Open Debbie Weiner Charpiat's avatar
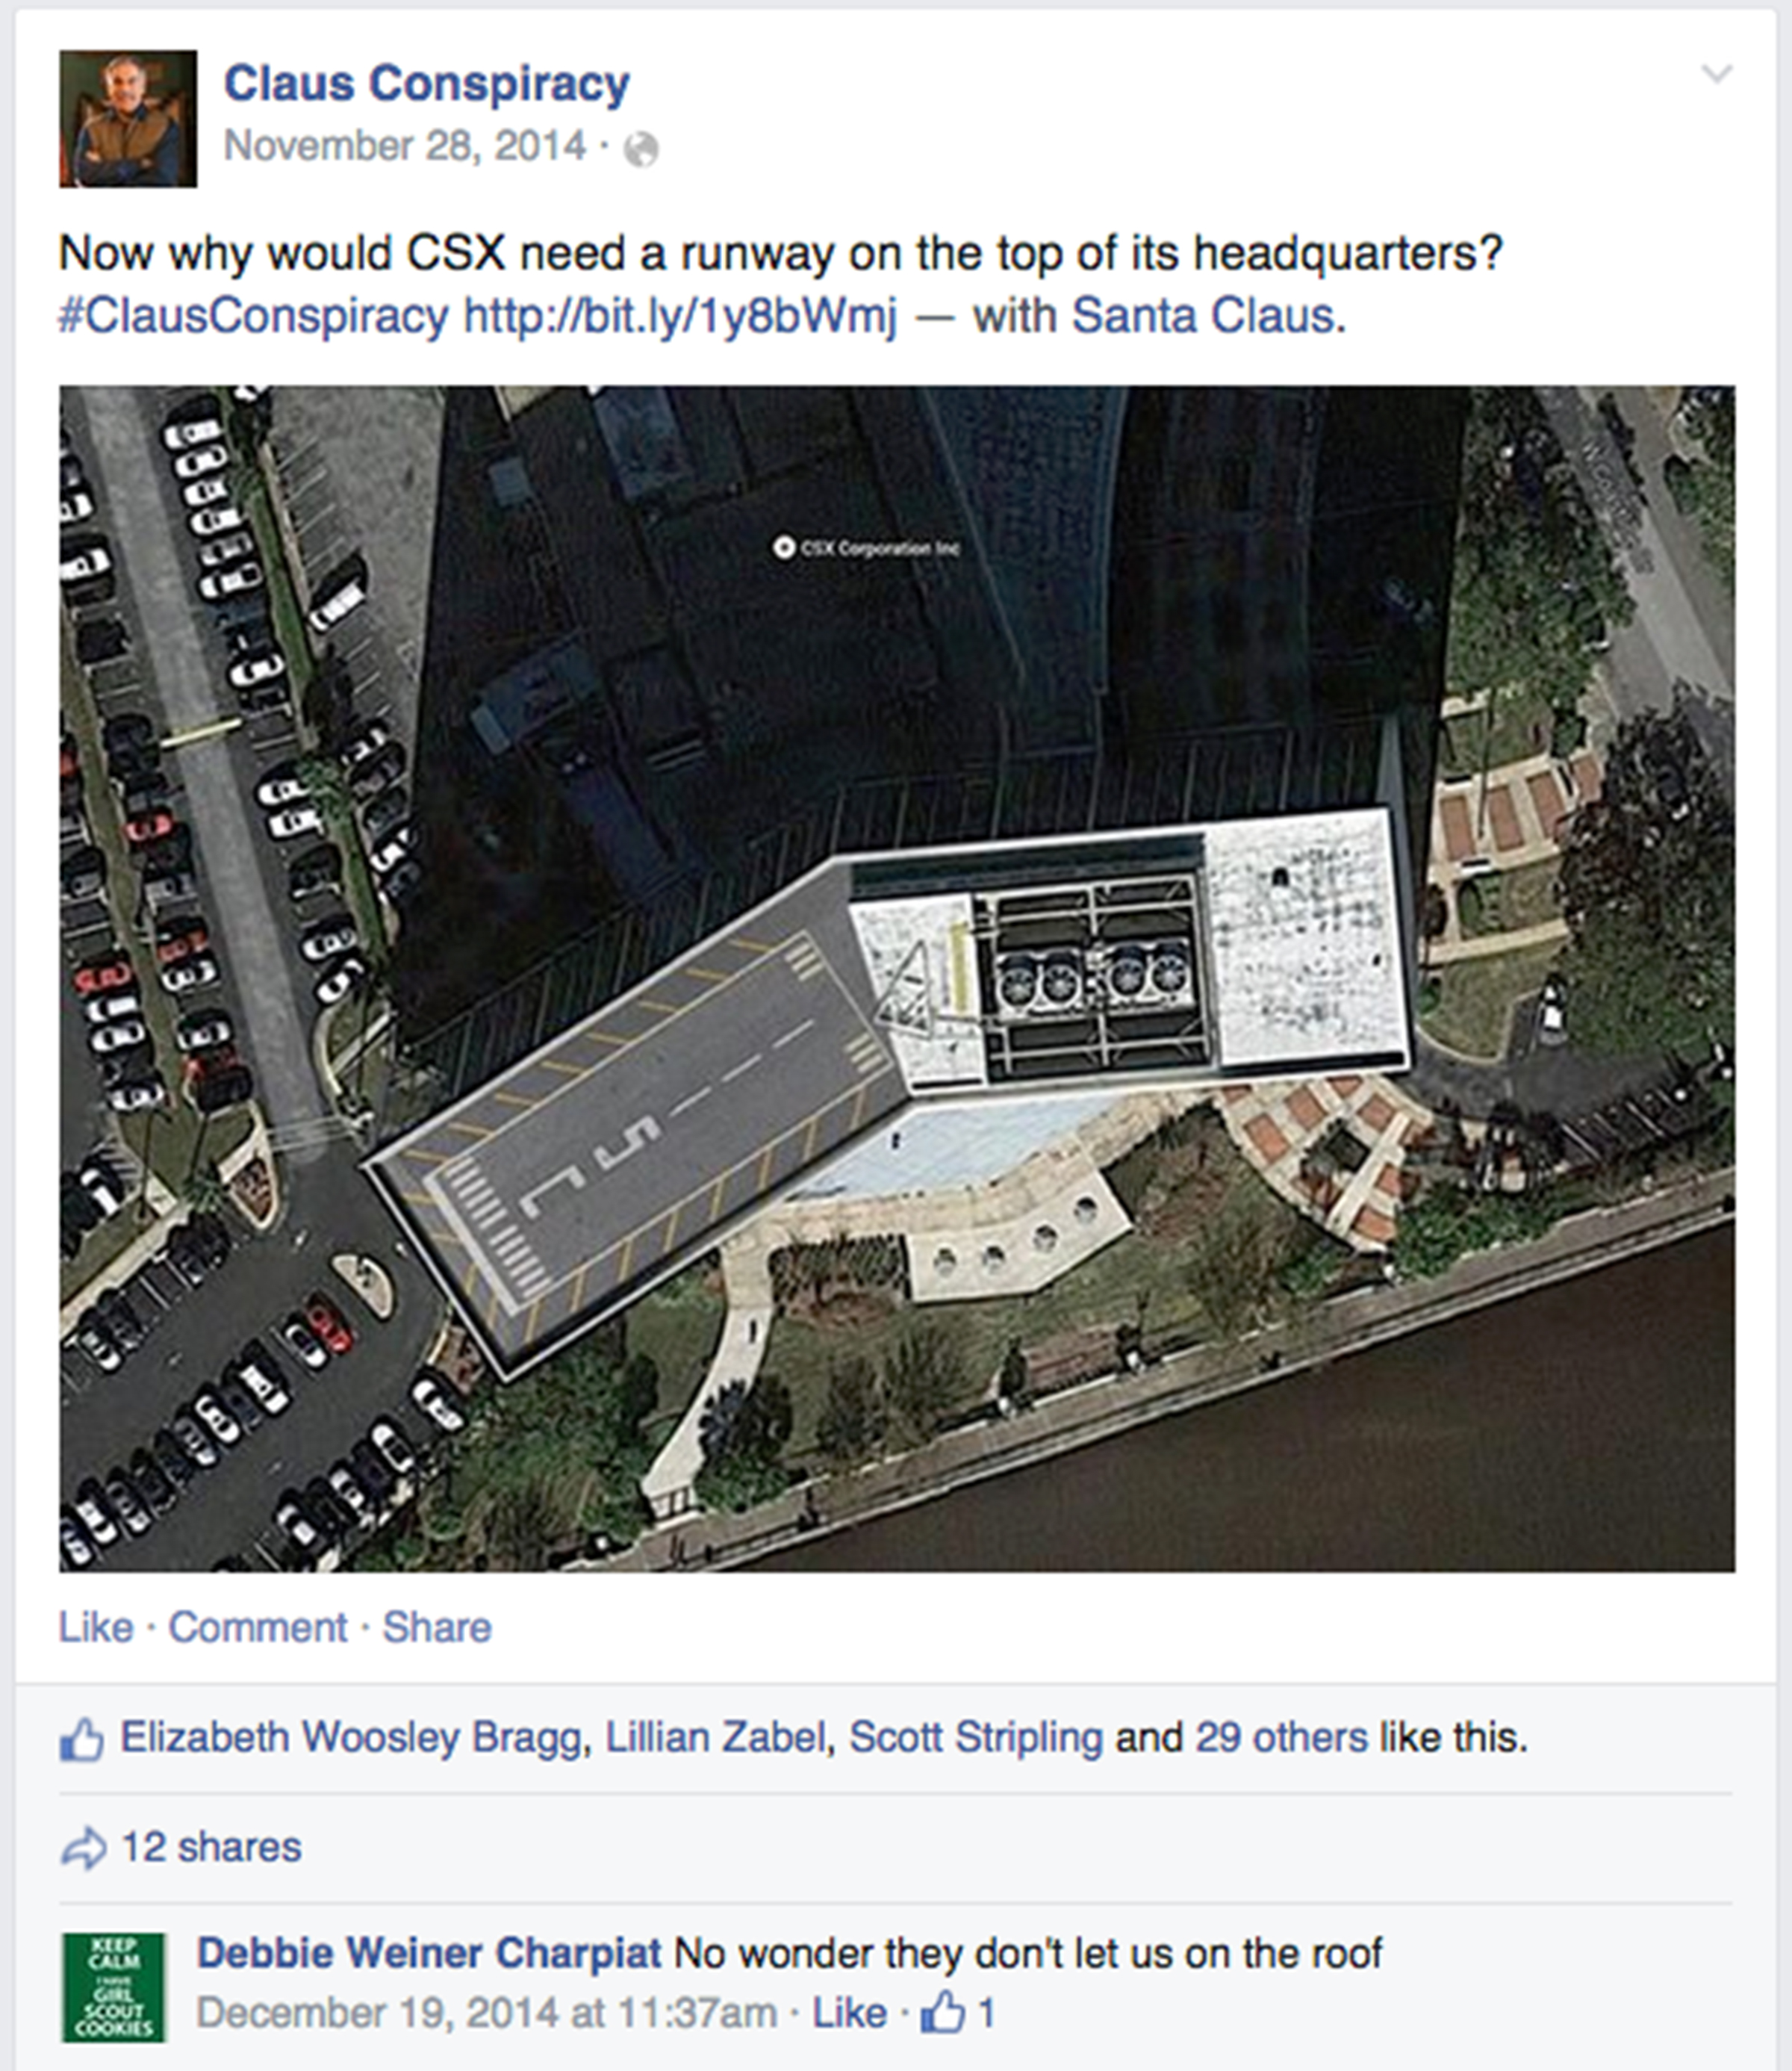Viewport: 1792px width, 2071px height. point(114,1987)
